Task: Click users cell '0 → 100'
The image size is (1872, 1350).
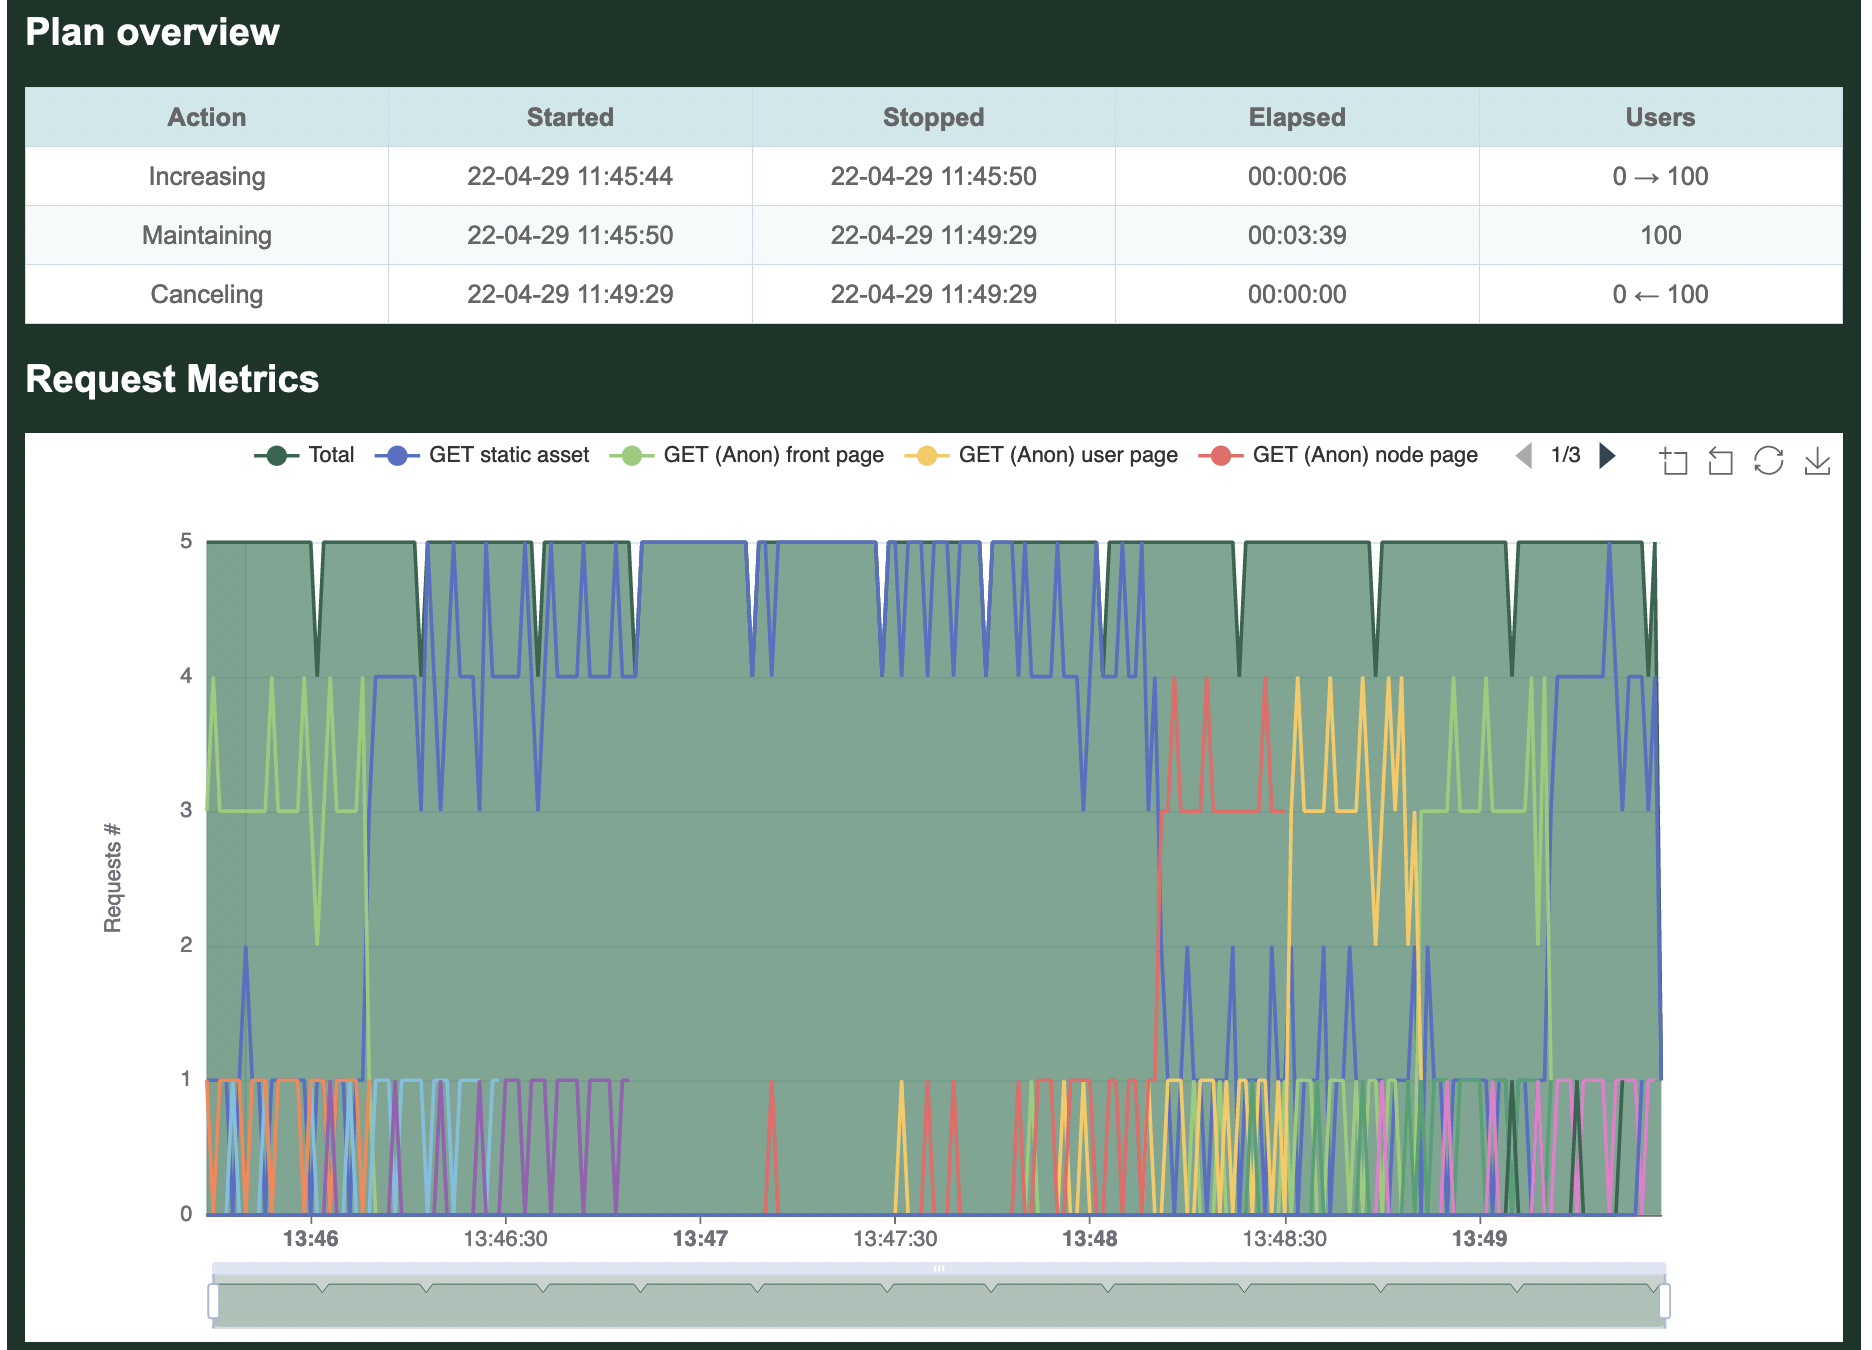Action: [1661, 176]
